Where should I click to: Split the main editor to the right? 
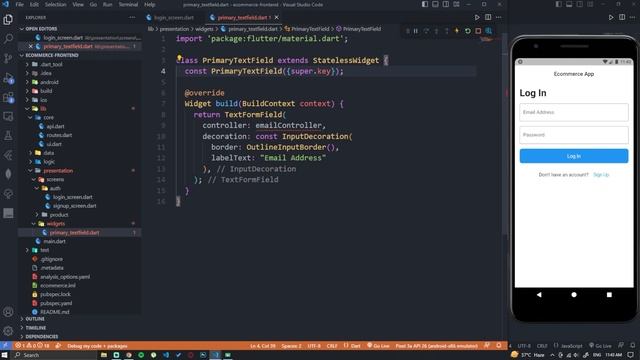point(488,18)
